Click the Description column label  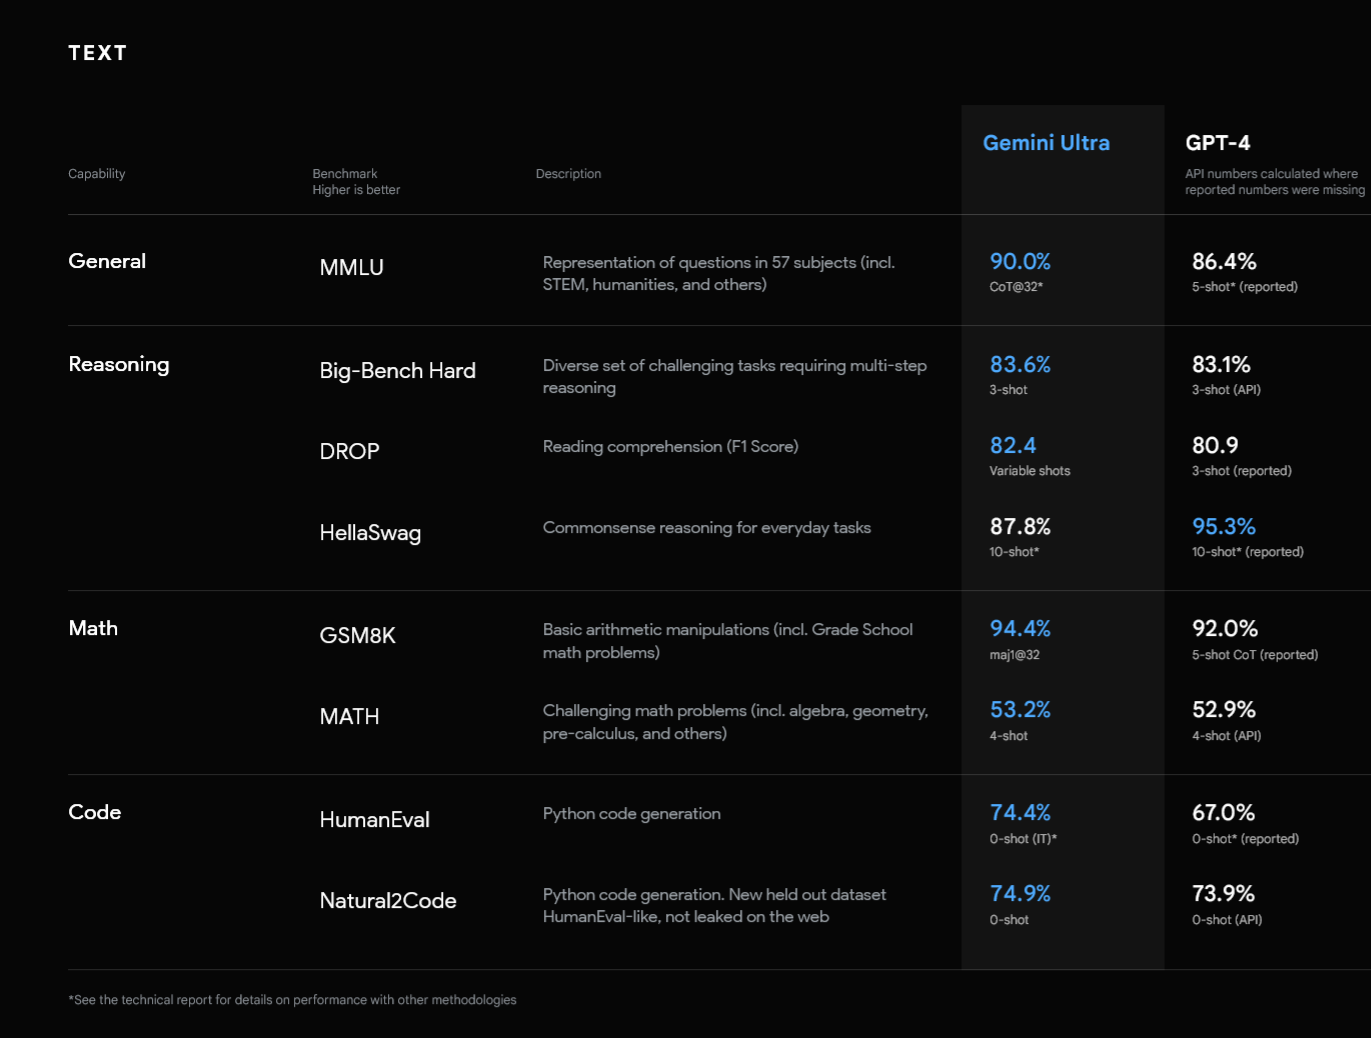568,174
